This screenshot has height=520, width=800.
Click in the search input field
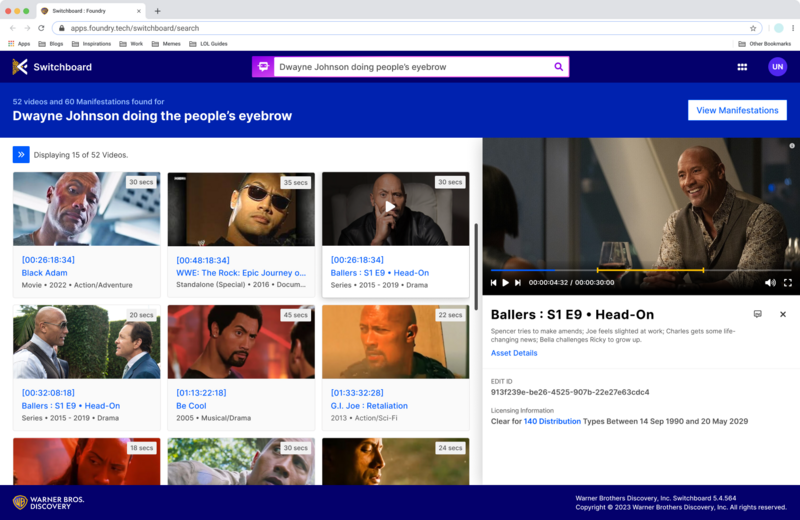click(413, 67)
